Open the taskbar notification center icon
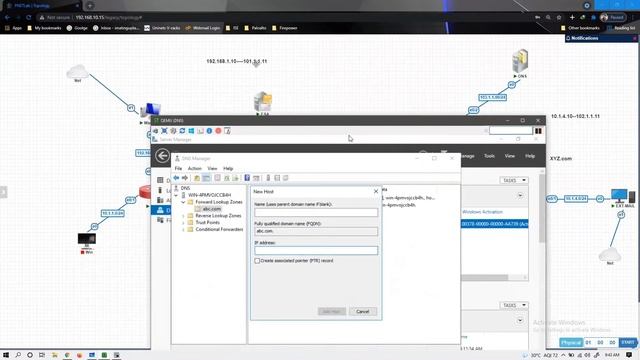Viewport: 640px width, 360px height. 629,355
